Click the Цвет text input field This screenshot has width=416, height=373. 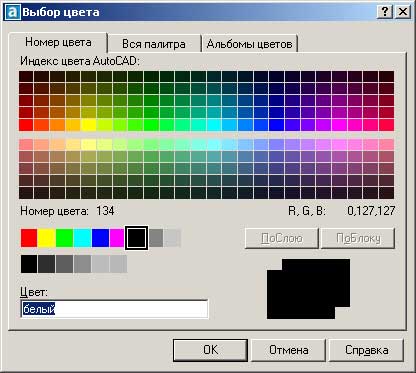pyautogui.click(x=114, y=309)
